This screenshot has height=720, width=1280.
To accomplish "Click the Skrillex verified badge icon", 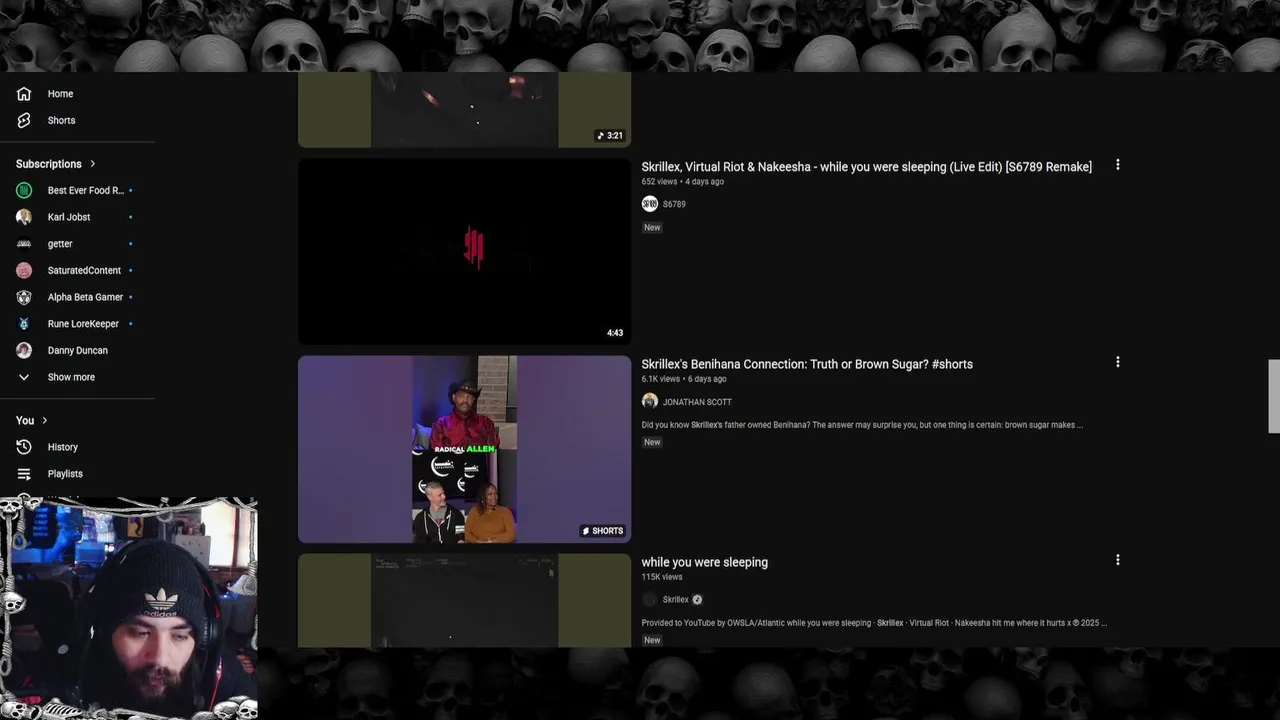I will pos(697,600).
